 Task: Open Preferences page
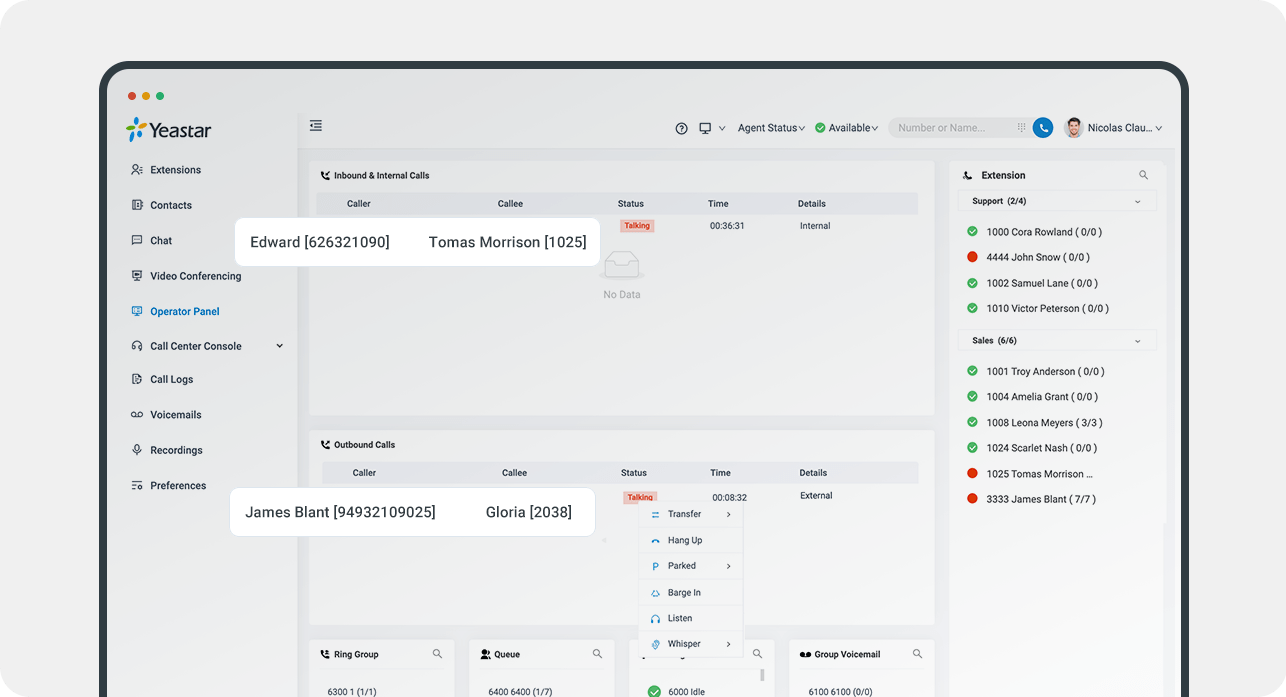click(178, 486)
